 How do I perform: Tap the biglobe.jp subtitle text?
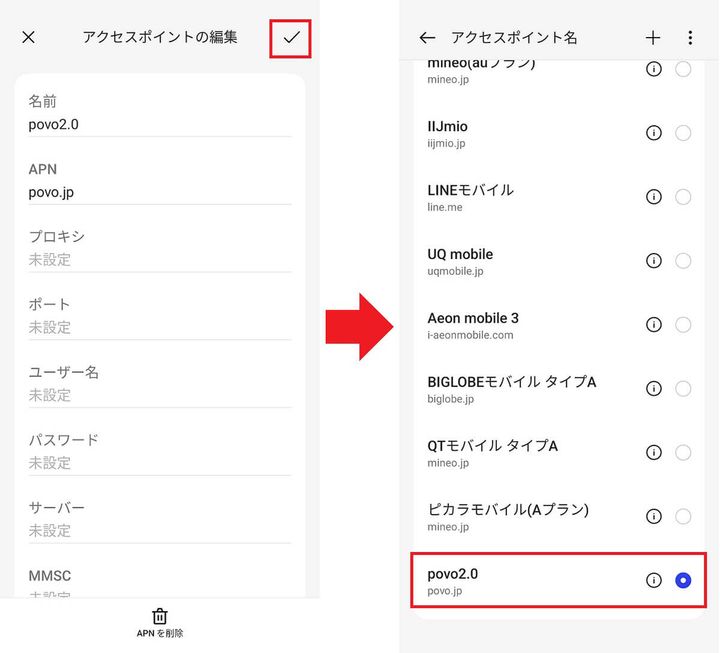click(450, 399)
